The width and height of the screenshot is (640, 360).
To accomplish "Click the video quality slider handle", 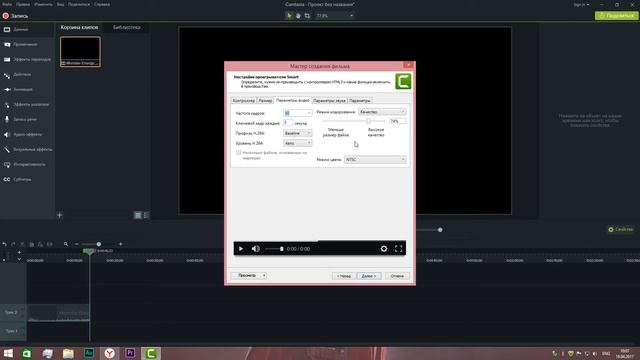I will [x=369, y=121].
